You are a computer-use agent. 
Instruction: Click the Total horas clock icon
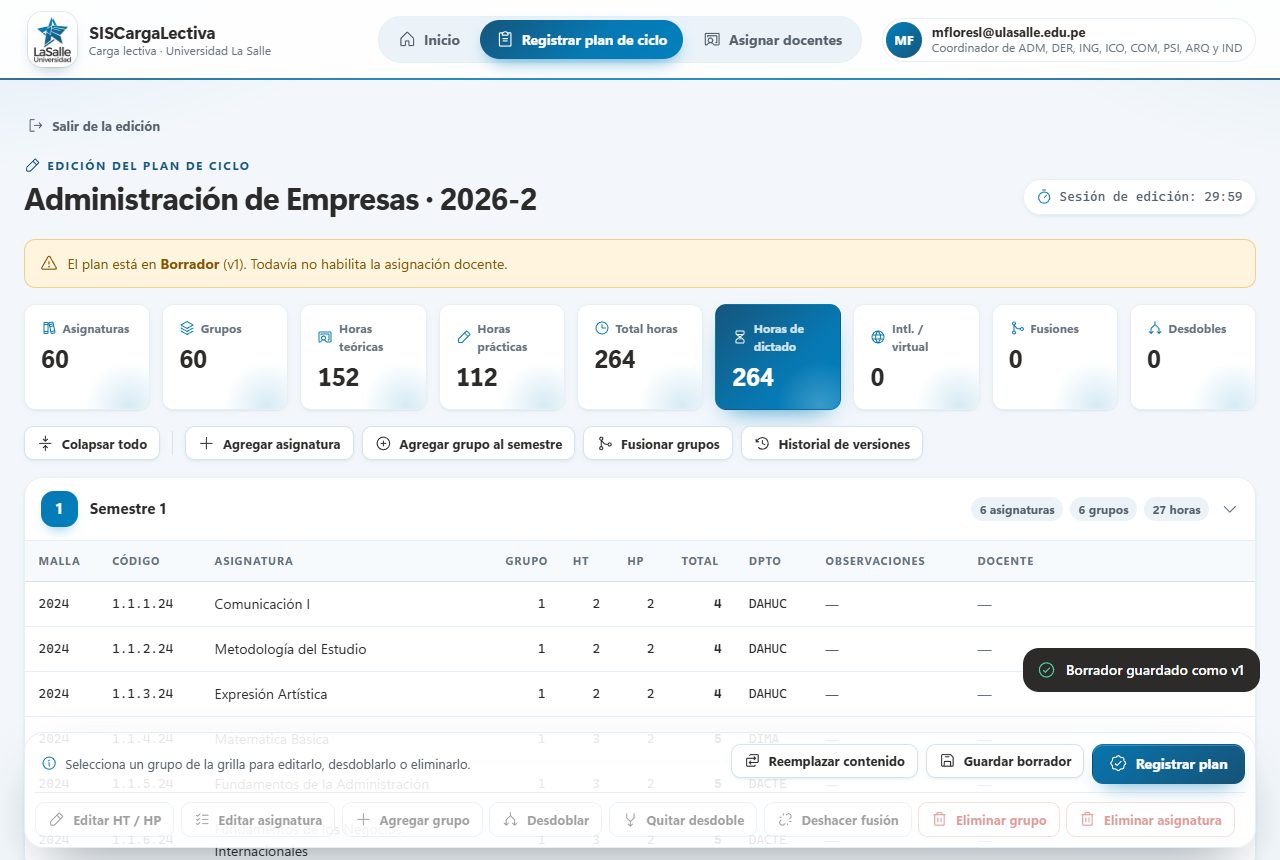[x=602, y=328]
